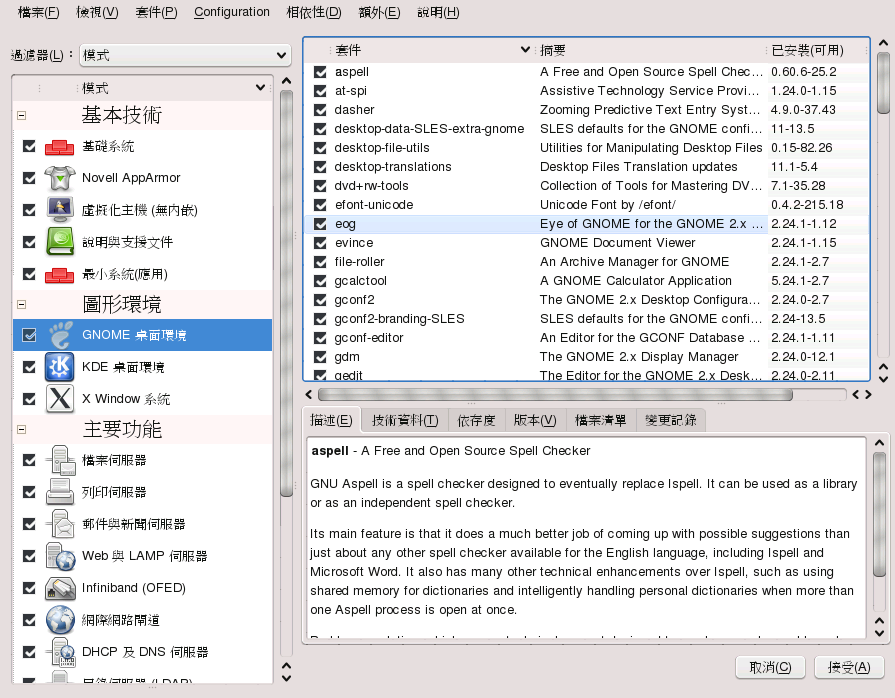Select the desktop-file-utils package row
The image size is (895, 698).
pos(587,148)
